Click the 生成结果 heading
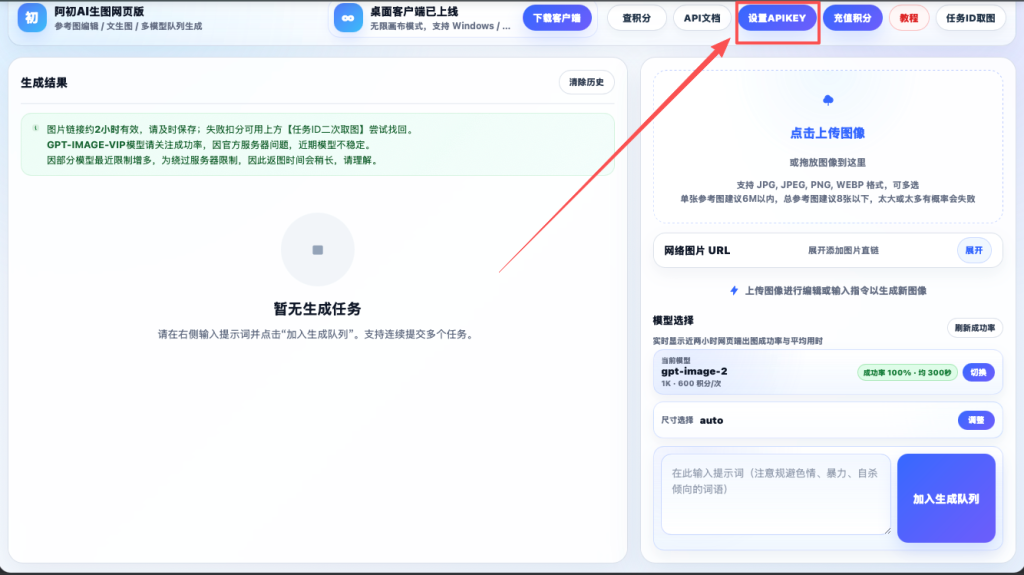The width and height of the screenshot is (1024, 575). pyautogui.click(x=44, y=83)
